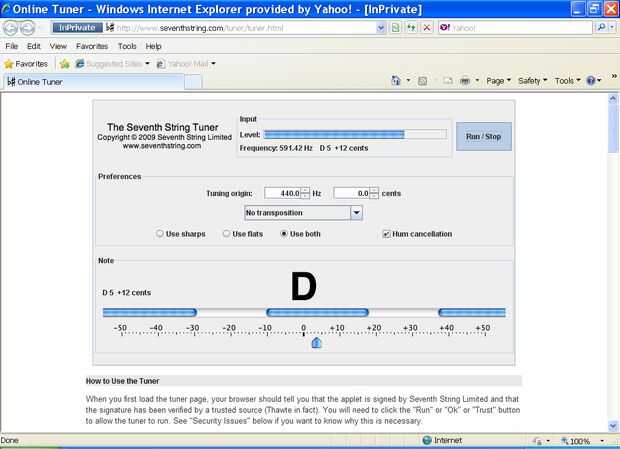The width and height of the screenshot is (620, 449).
Task: Click the seventhstring.com address bar URL
Action: tap(200, 28)
